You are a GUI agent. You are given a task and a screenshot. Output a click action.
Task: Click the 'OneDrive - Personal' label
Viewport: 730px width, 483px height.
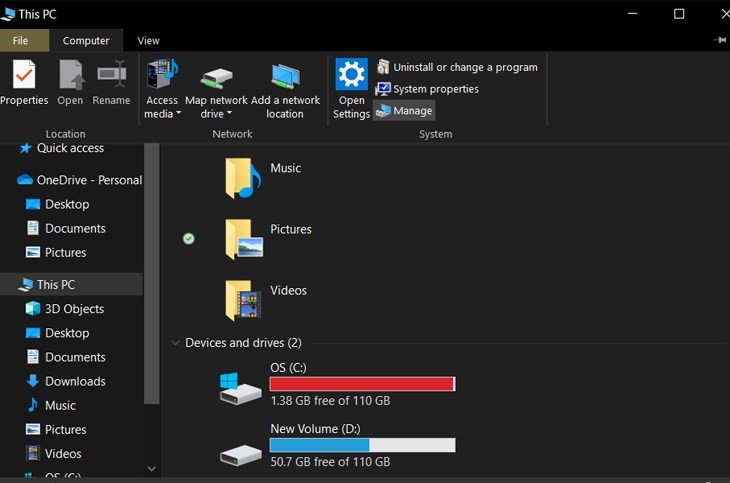point(89,180)
